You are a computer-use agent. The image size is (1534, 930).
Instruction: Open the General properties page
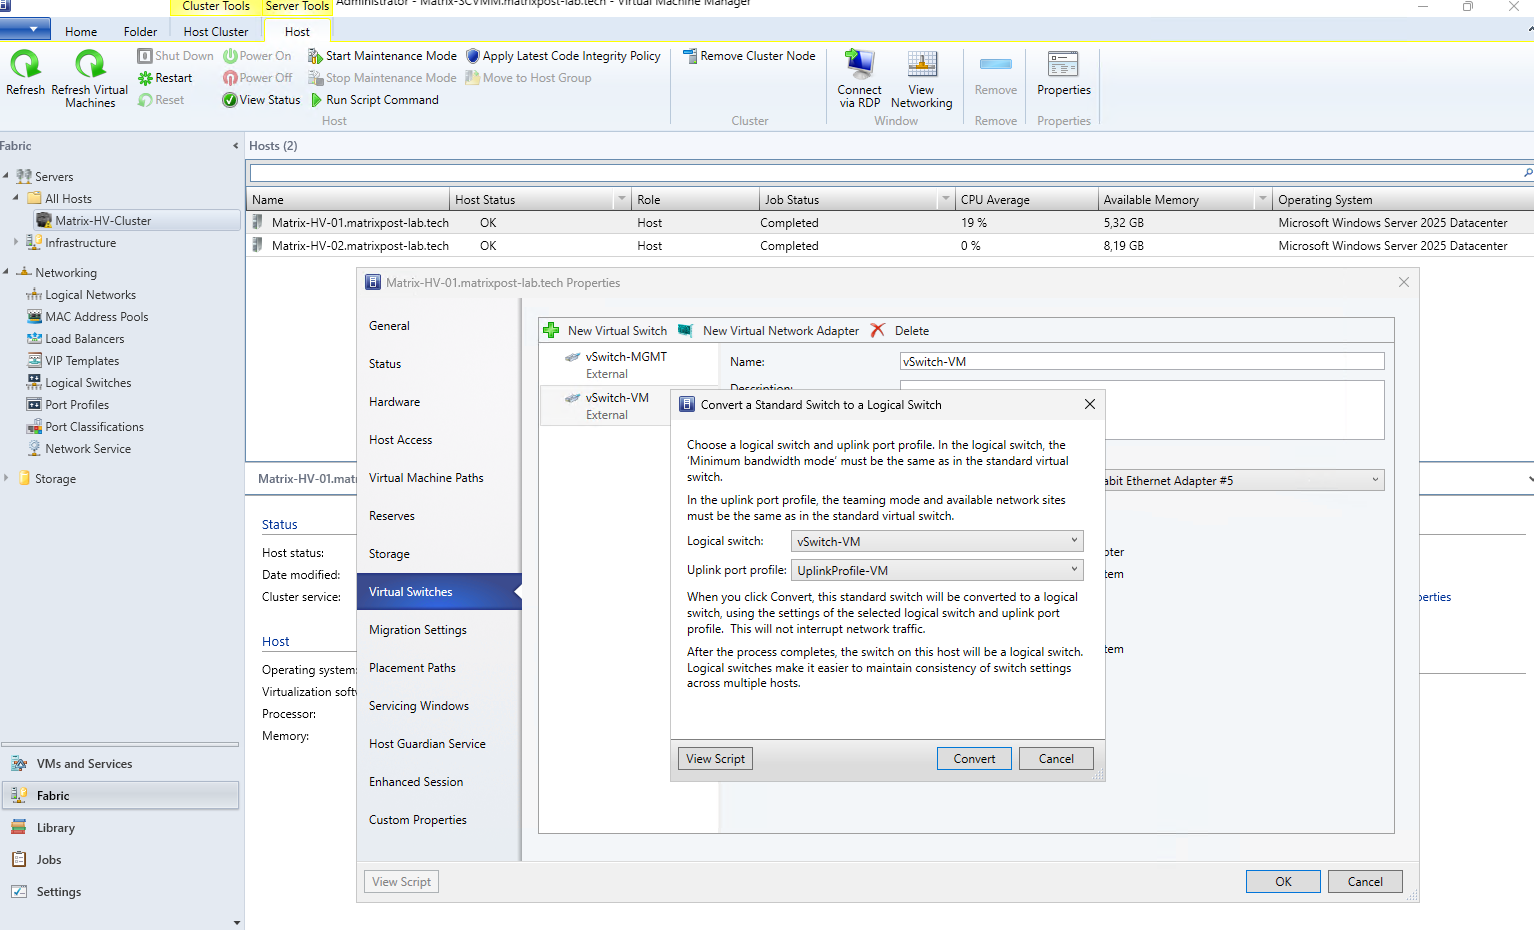click(x=389, y=326)
